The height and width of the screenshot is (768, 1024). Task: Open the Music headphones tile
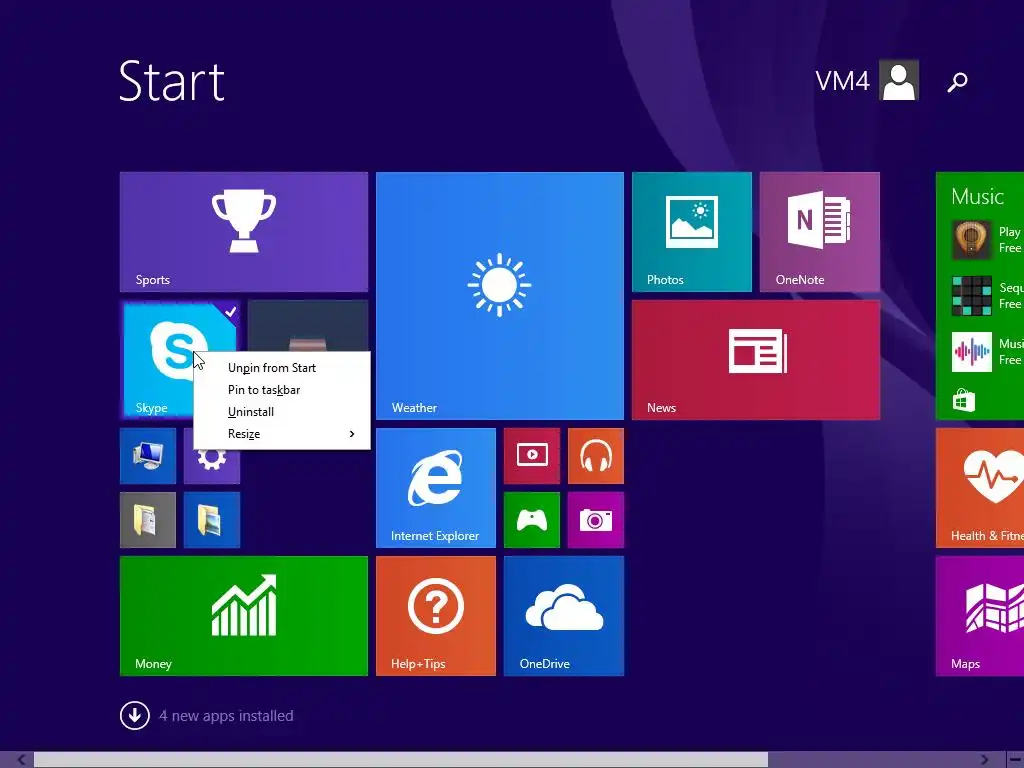pos(596,456)
